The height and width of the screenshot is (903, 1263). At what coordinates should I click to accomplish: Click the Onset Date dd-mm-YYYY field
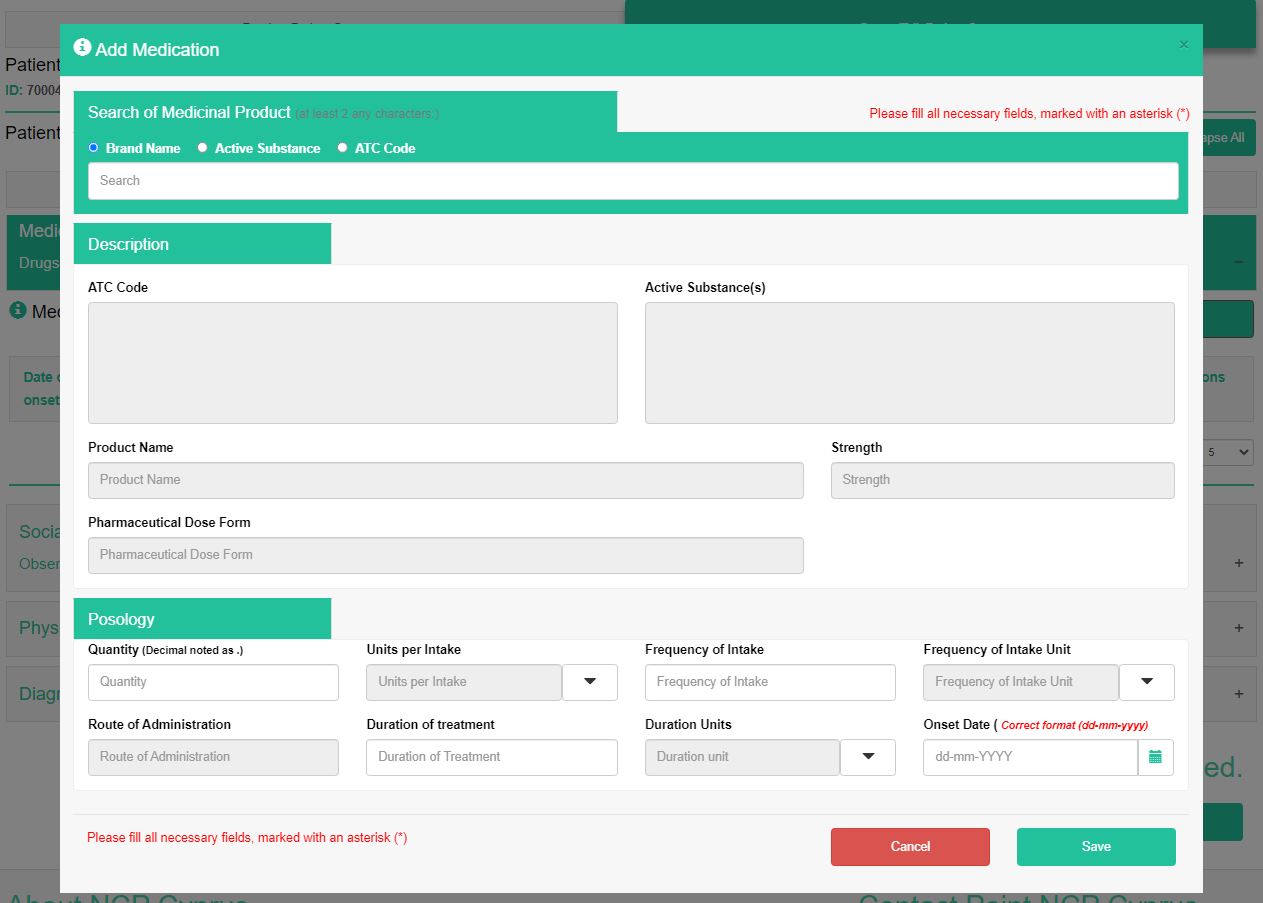[1030, 757]
